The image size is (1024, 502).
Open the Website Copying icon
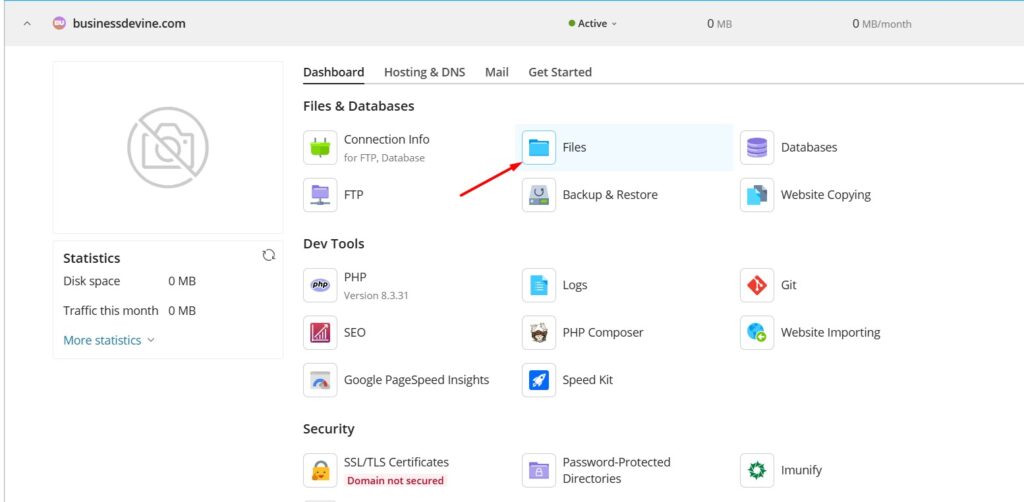pos(757,195)
